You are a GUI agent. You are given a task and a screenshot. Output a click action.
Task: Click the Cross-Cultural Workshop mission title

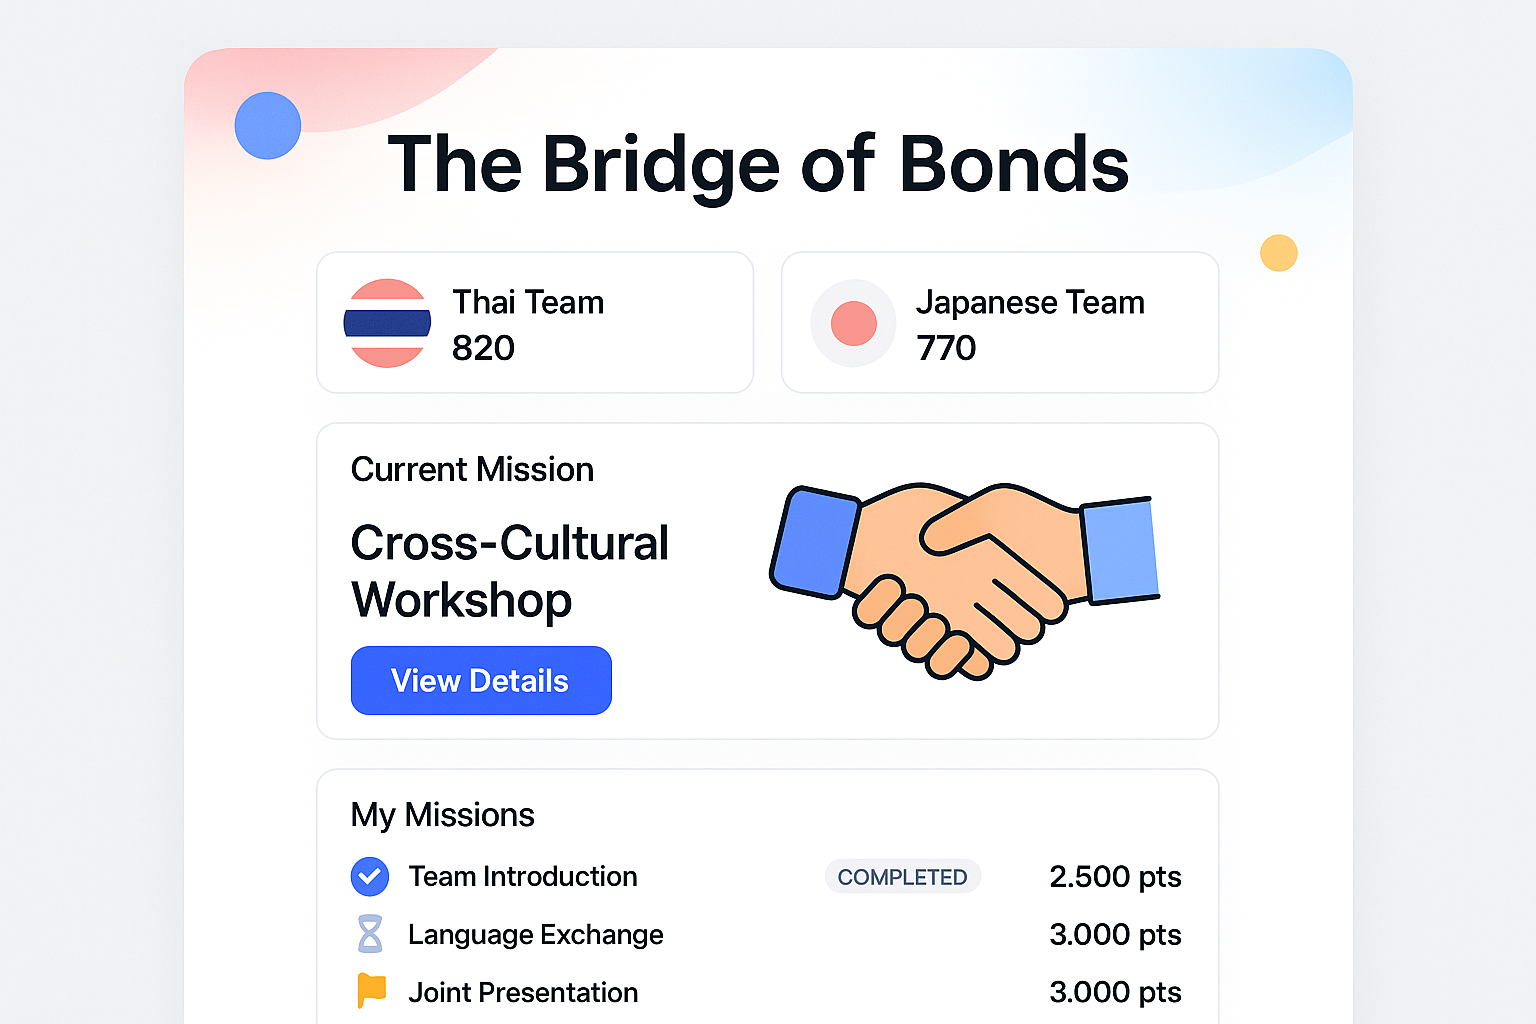[x=509, y=571]
